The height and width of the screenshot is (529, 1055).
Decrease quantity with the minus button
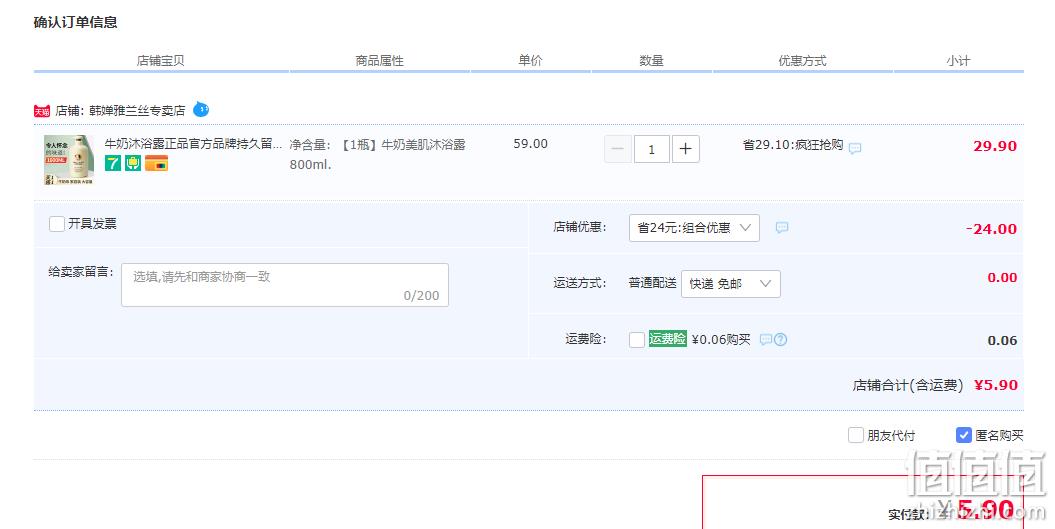coord(618,149)
